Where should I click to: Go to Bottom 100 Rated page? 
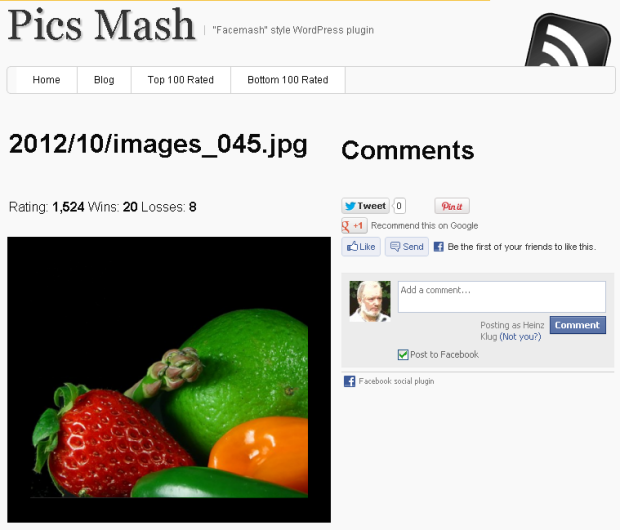[x=288, y=80]
